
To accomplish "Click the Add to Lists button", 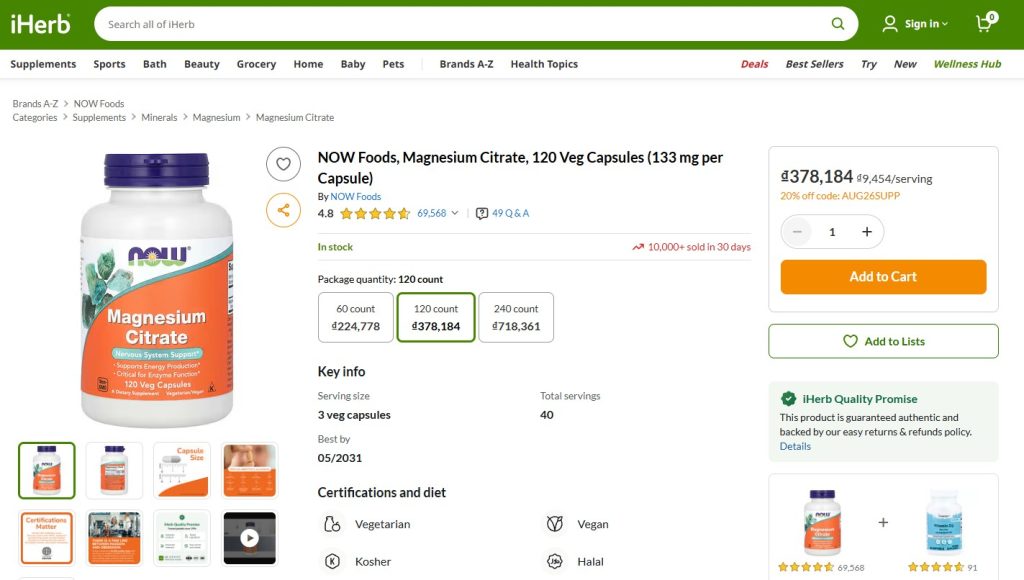I will pyautogui.click(x=883, y=341).
